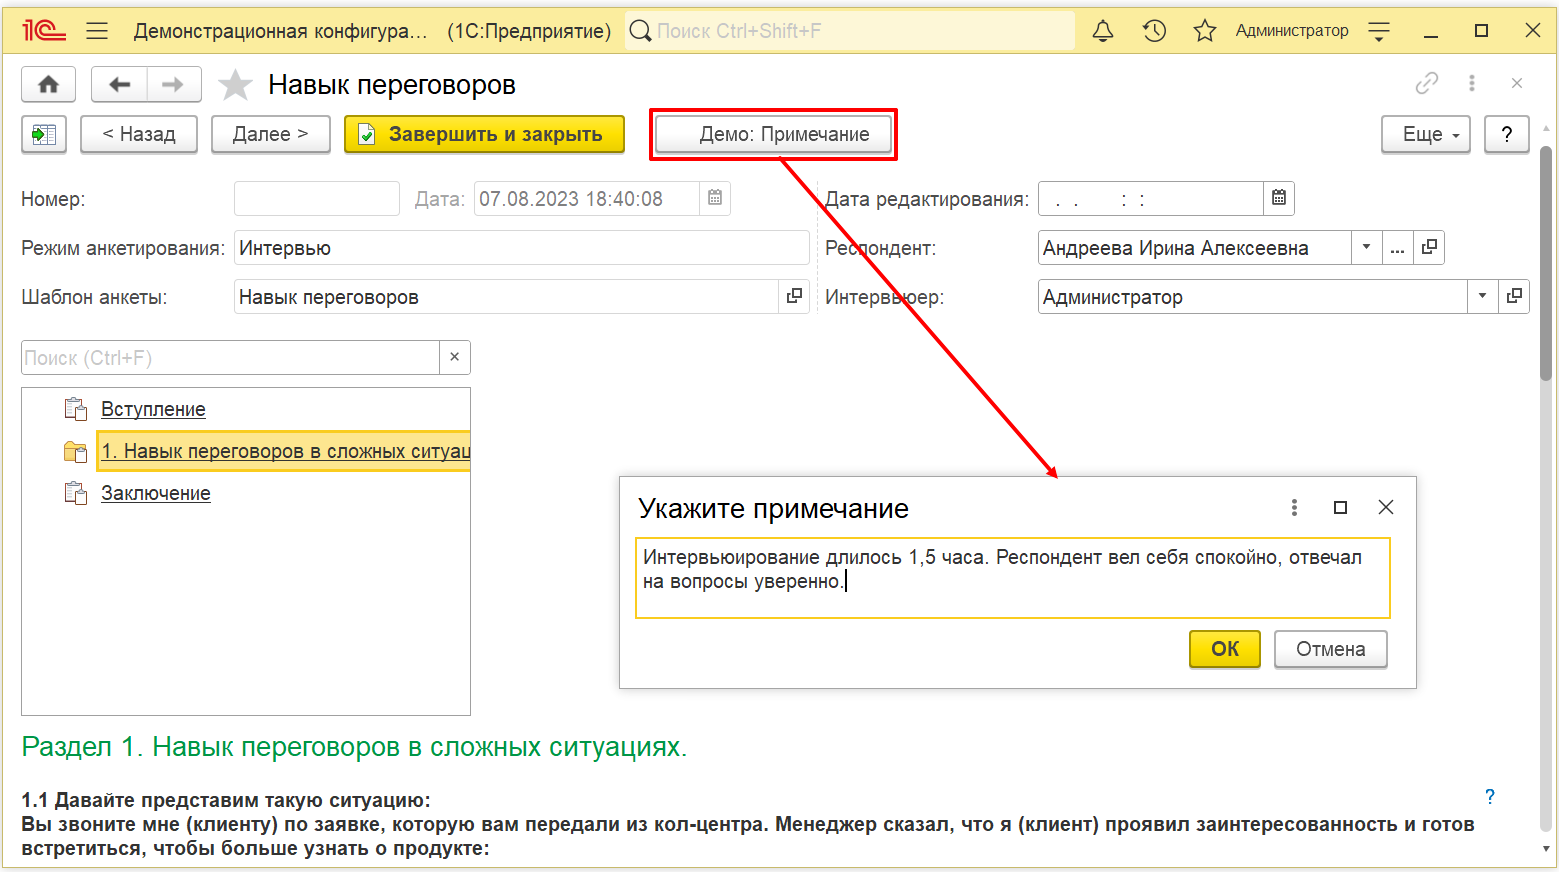Click the Назад button

[139, 134]
